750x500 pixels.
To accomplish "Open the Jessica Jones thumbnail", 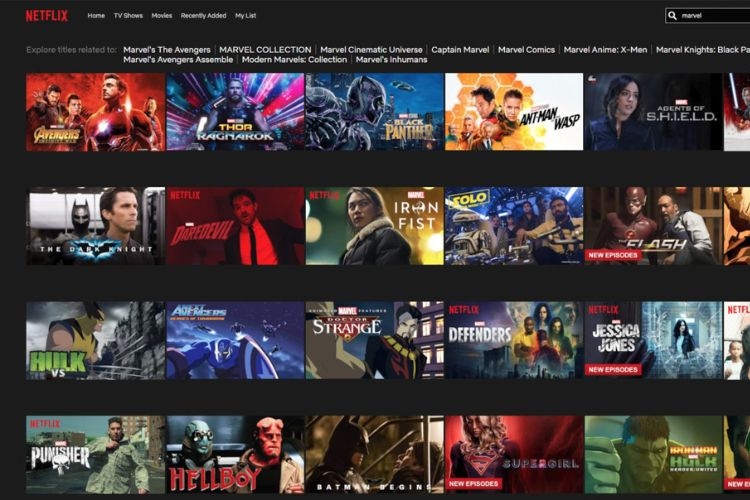I will [x=653, y=340].
